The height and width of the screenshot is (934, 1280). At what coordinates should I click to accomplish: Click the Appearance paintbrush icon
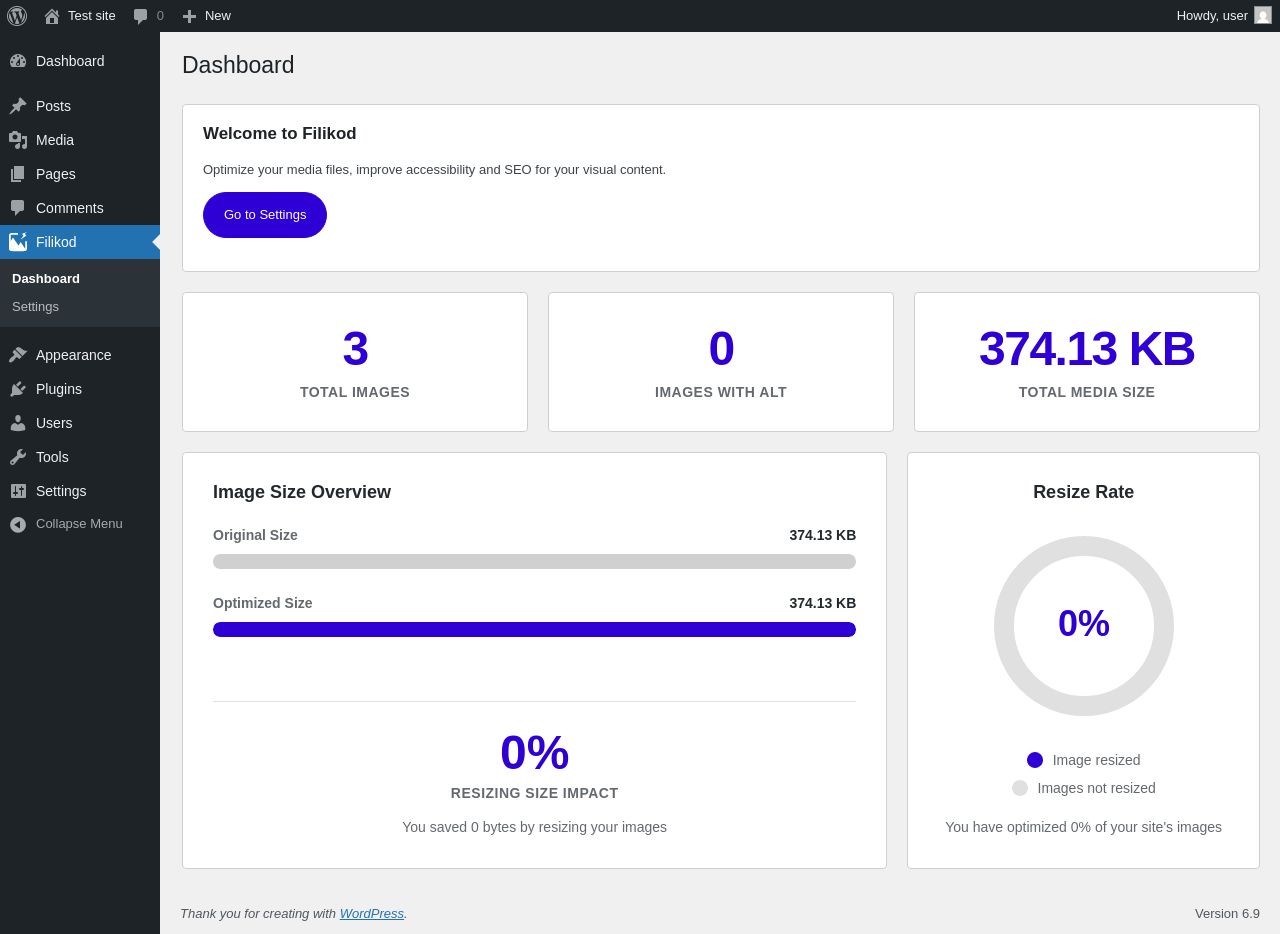point(18,355)
